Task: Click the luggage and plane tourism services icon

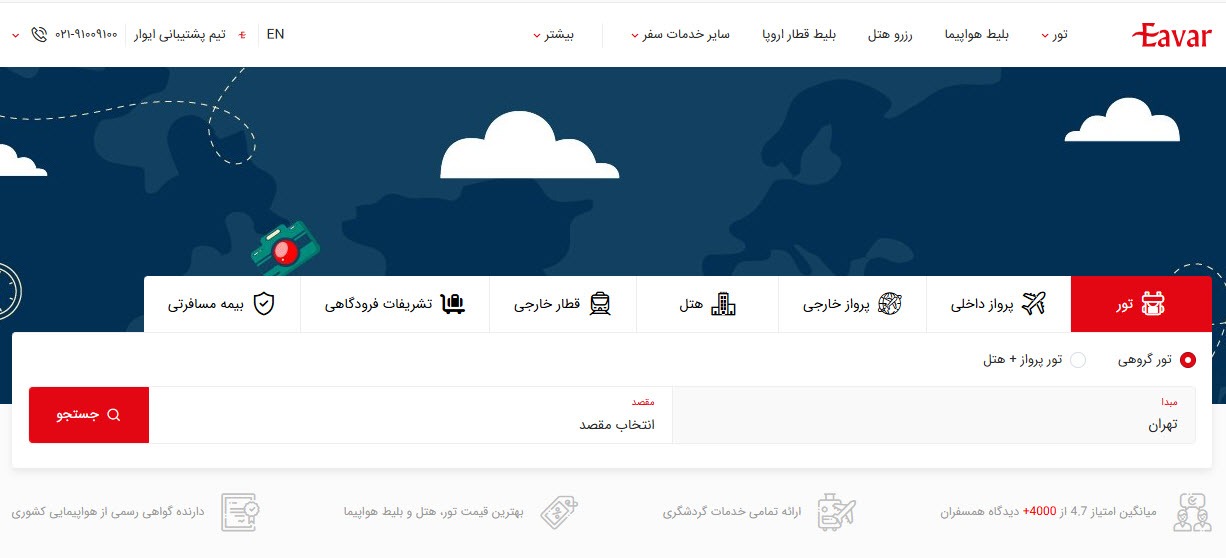Action: (836, 511)
